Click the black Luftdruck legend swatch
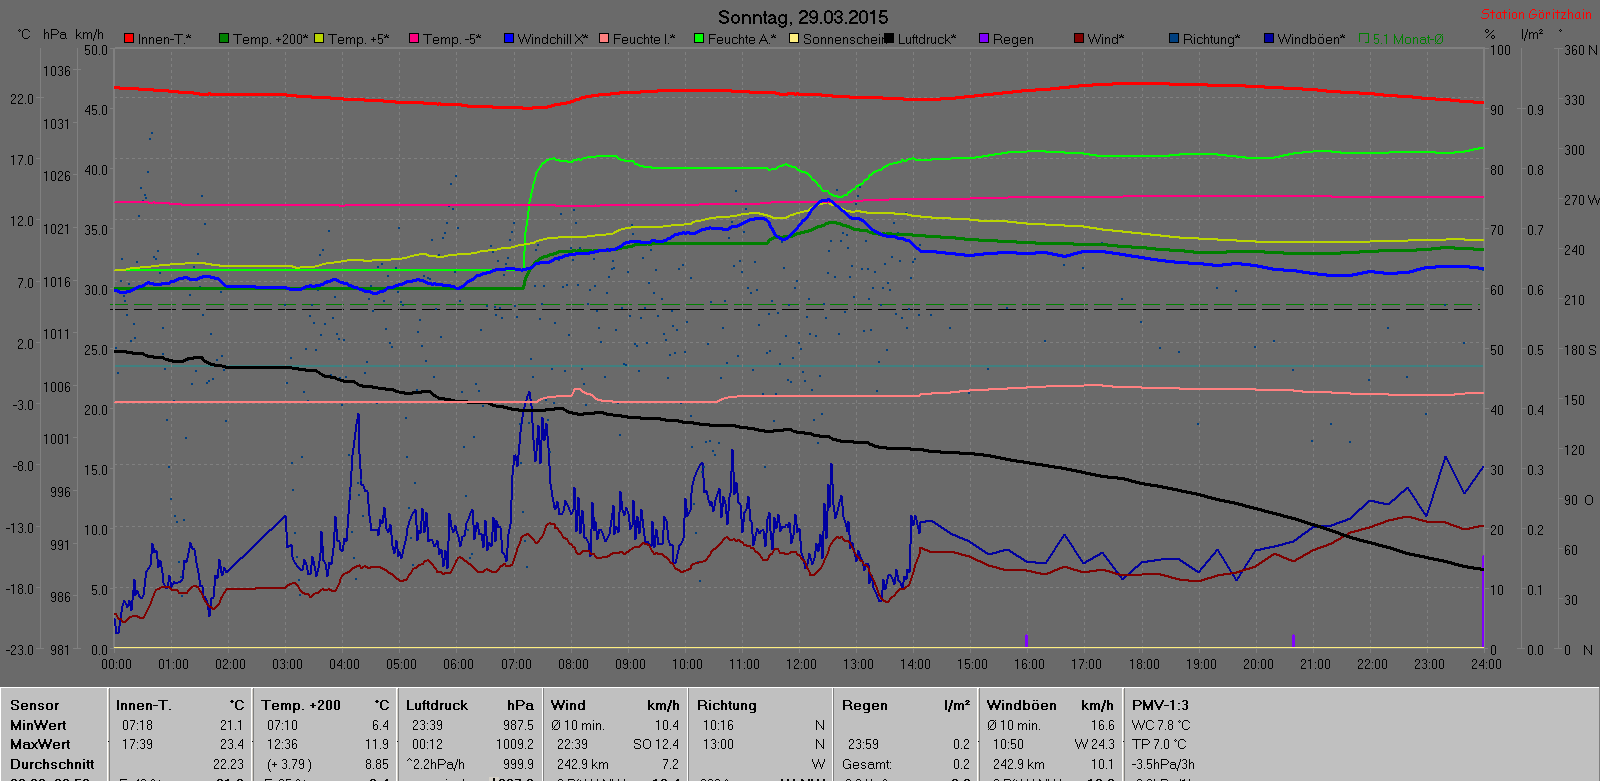The image size is (1600, 781). [x=889, y=39]
